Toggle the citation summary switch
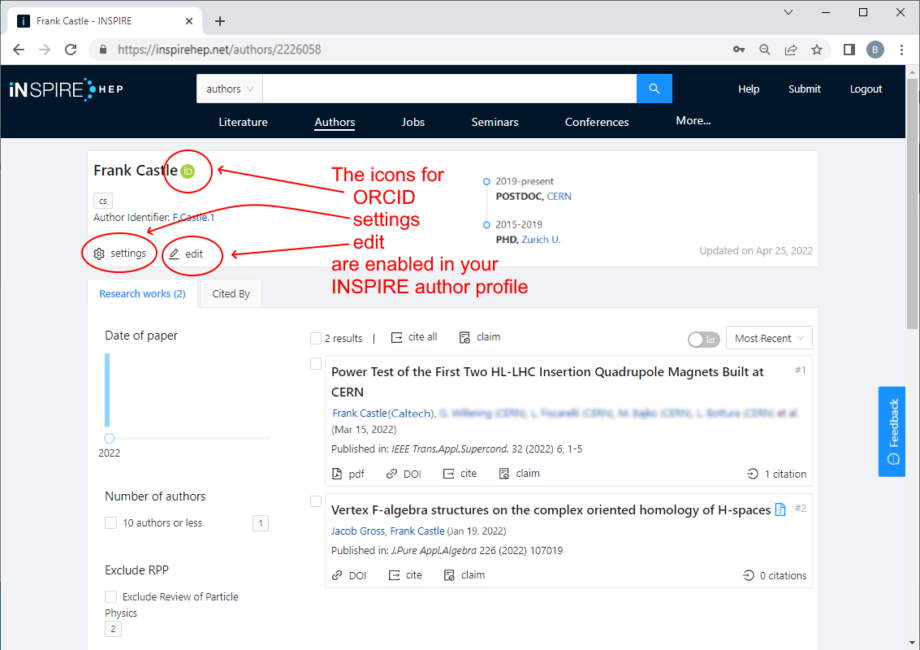The height and width of the screenshot is (650, 920). pyautogui.click(x=703, y=339)
